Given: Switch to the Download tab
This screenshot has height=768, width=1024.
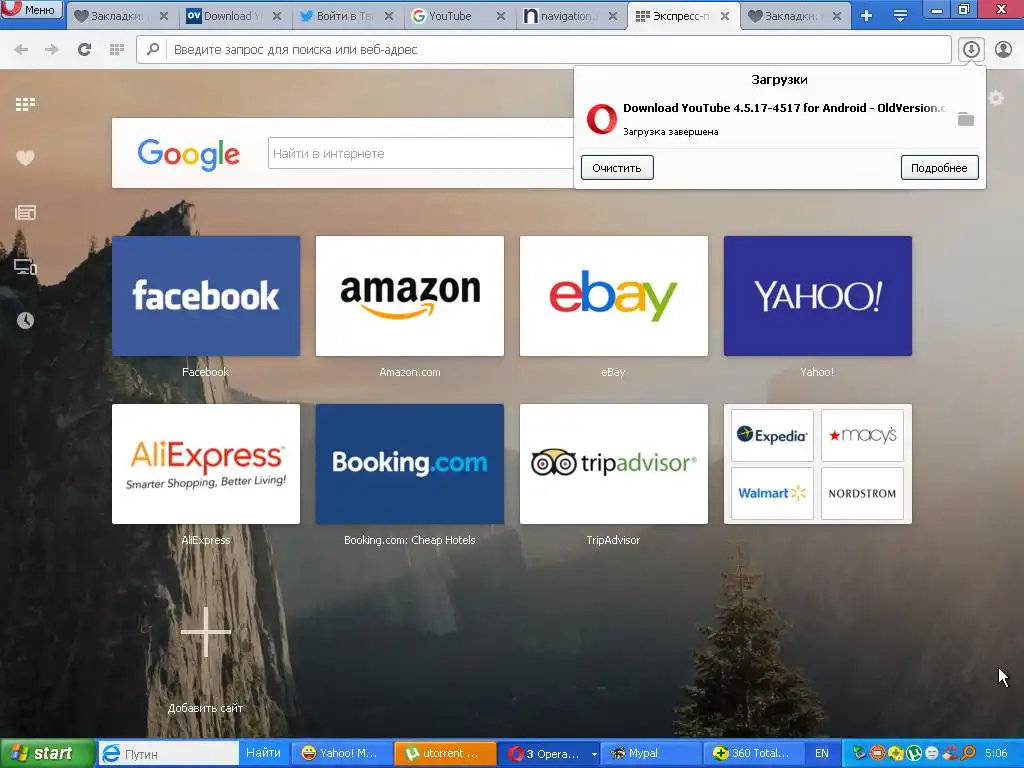Looking at the screenshot, I should 223,16.
